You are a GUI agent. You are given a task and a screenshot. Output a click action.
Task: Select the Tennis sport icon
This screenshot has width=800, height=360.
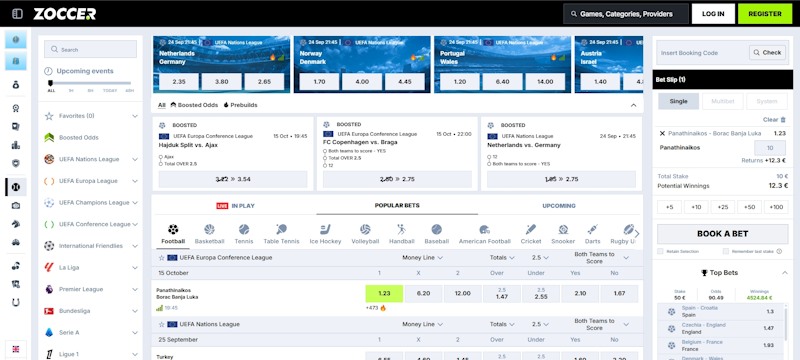[244, 229]
